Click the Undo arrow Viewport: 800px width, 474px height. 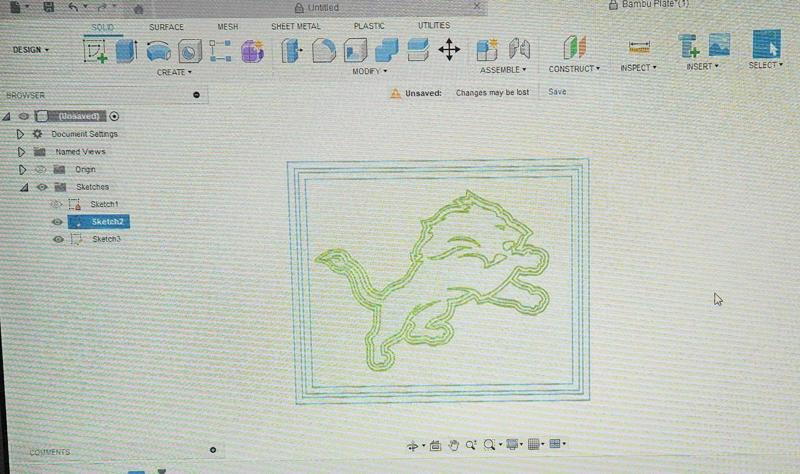73,7
